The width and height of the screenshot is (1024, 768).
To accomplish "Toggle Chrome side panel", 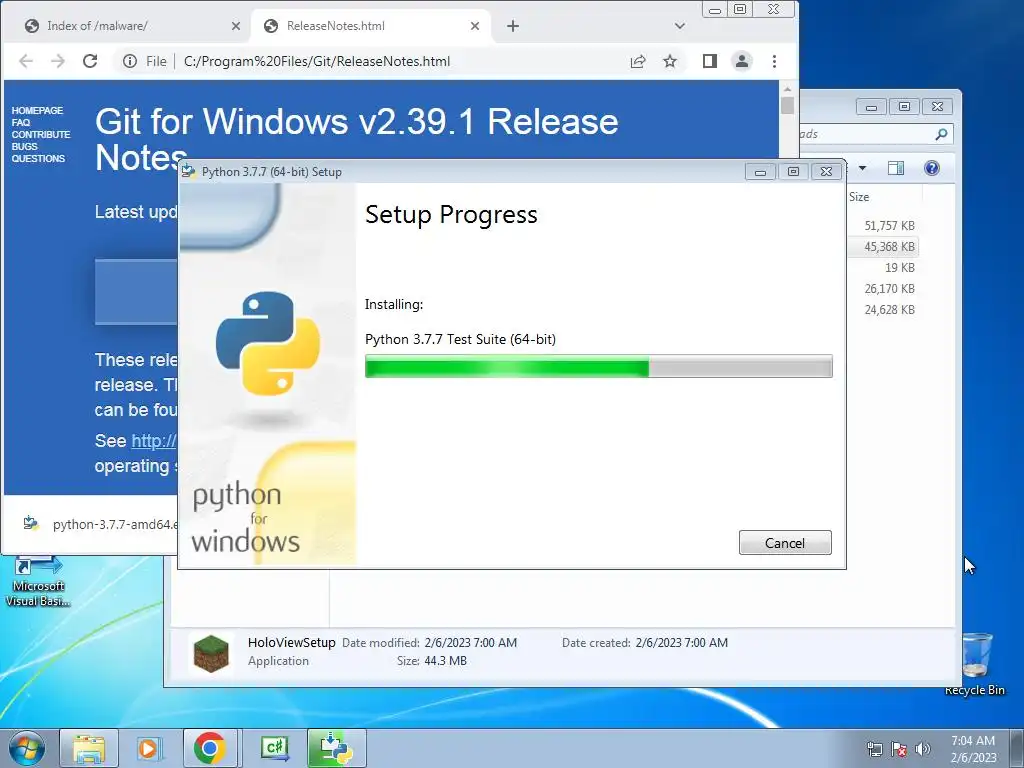I will pyautogui.click(x=710, y=61).
